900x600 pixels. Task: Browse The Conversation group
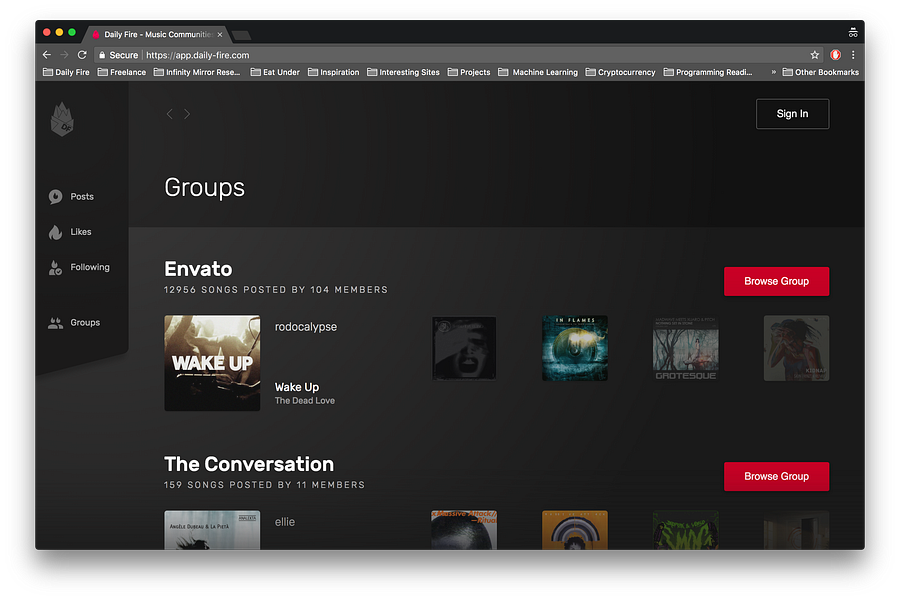(x=776, y=477)
